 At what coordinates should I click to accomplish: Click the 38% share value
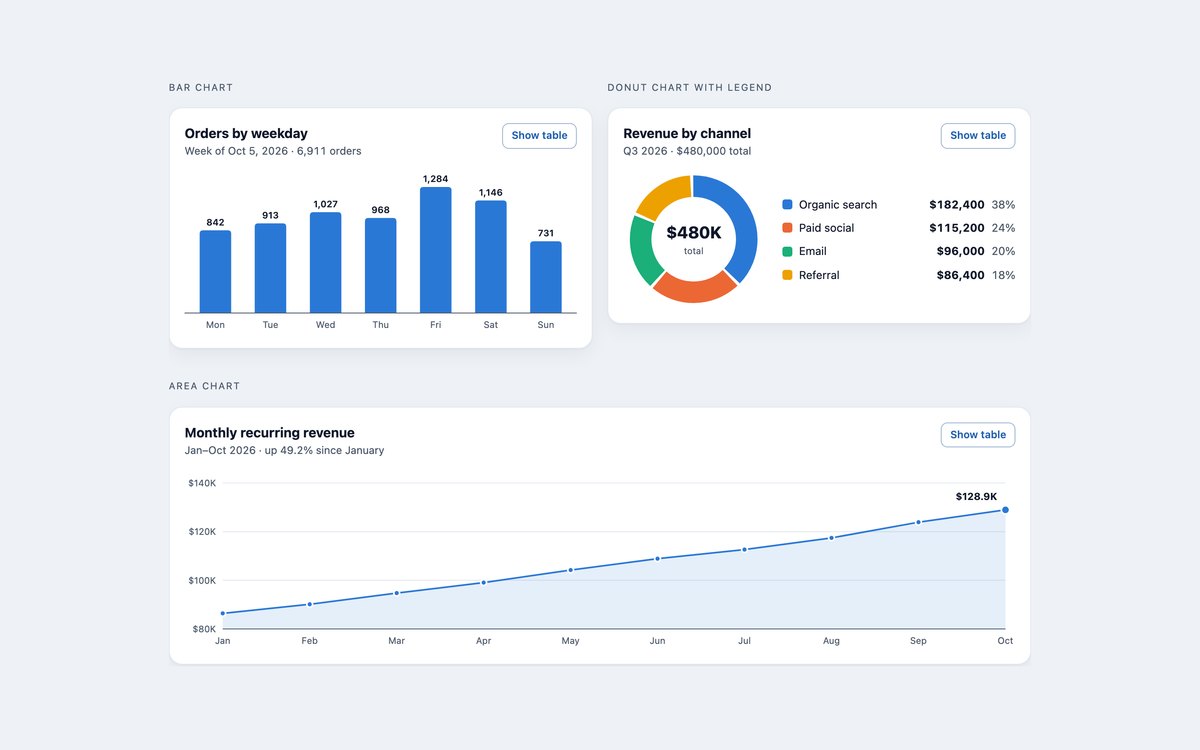(x=1003, y=205)
